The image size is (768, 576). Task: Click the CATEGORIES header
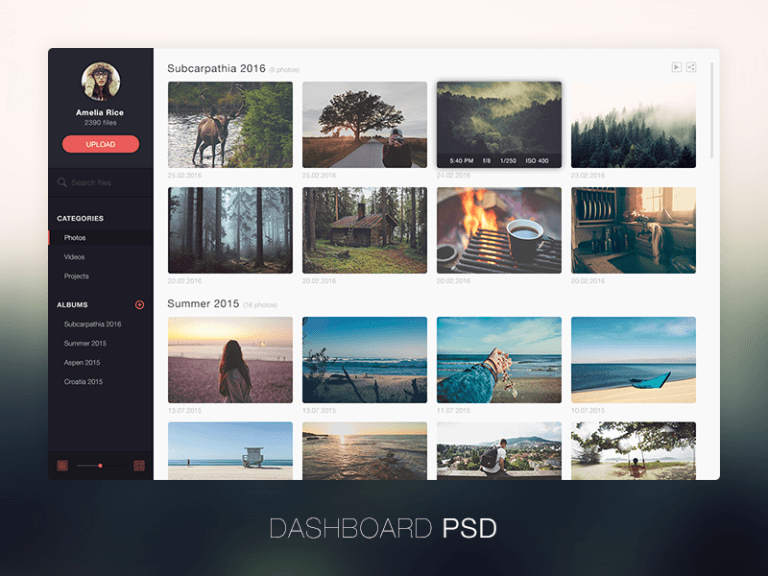click(x=80, y=218)
